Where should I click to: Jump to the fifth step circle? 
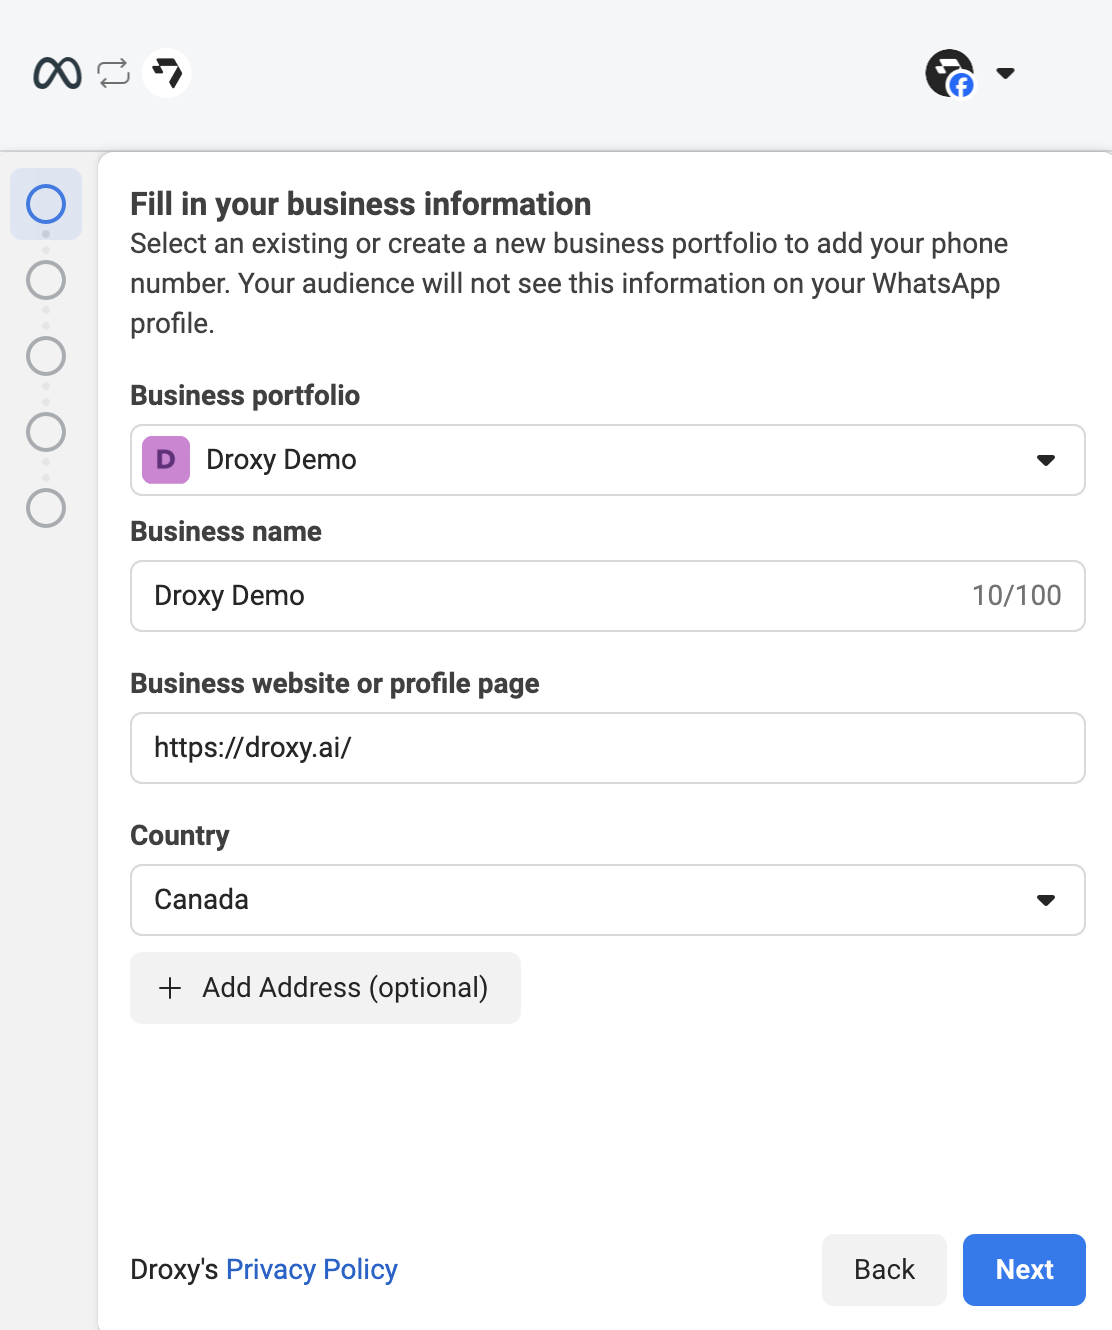46,508
